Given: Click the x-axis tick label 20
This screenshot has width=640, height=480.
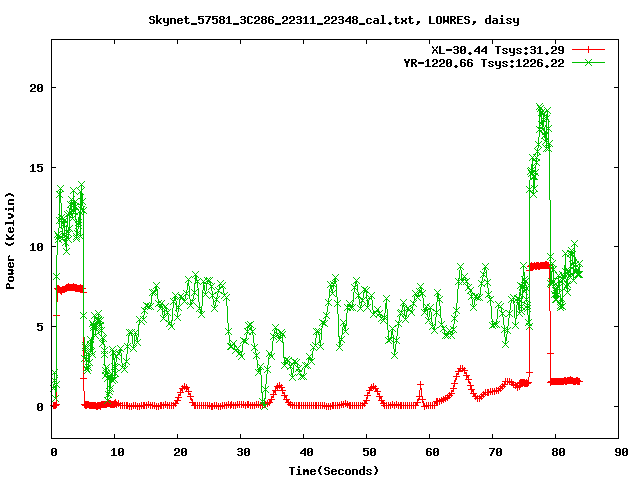Looking at the screenshot, I should [180, 452].
